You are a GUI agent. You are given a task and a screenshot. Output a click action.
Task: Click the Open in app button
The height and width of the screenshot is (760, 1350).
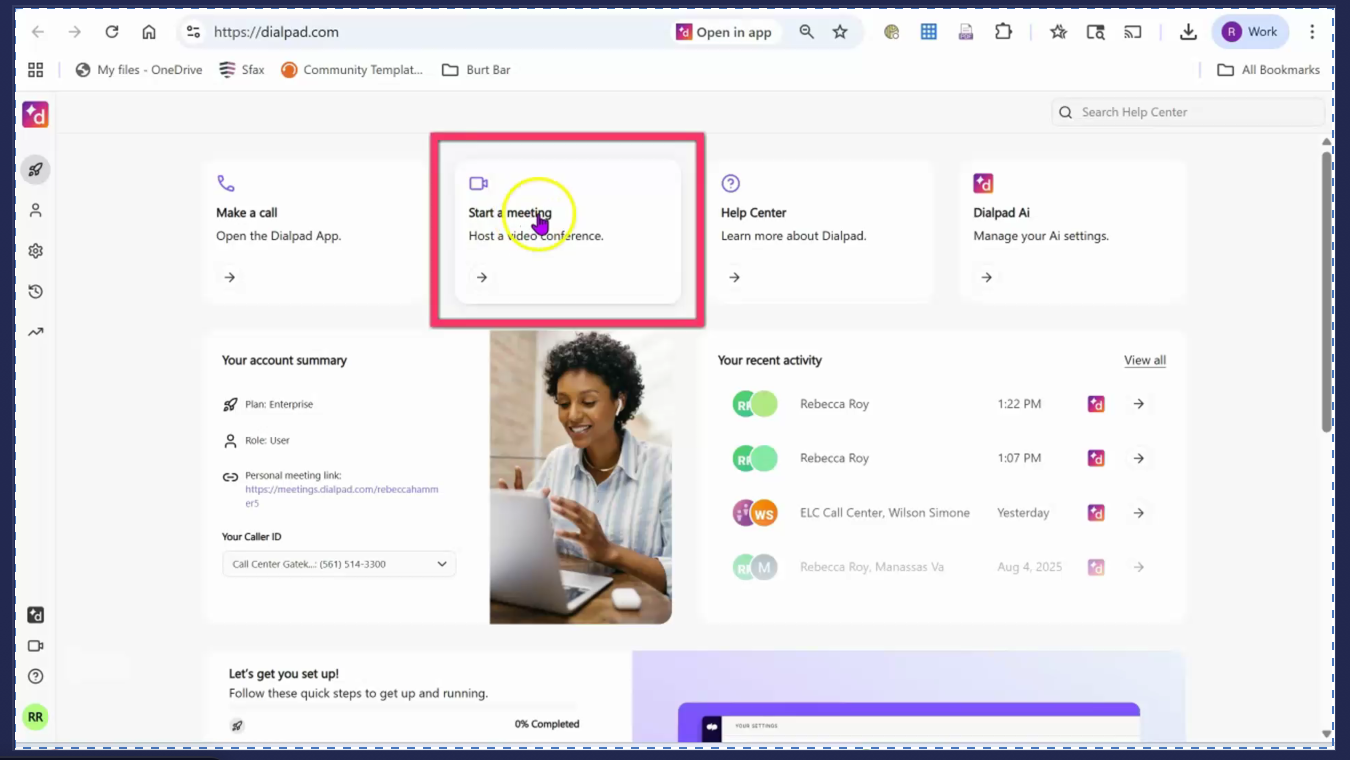tap(725, 32)
